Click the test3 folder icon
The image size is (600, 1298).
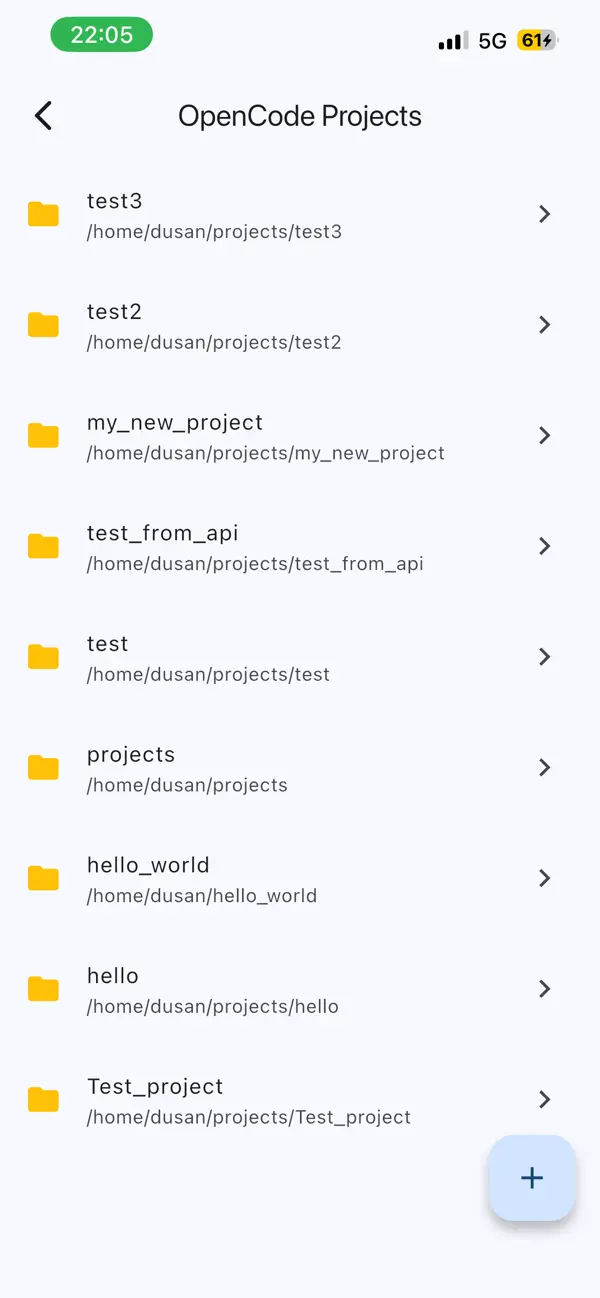[43, 213]
